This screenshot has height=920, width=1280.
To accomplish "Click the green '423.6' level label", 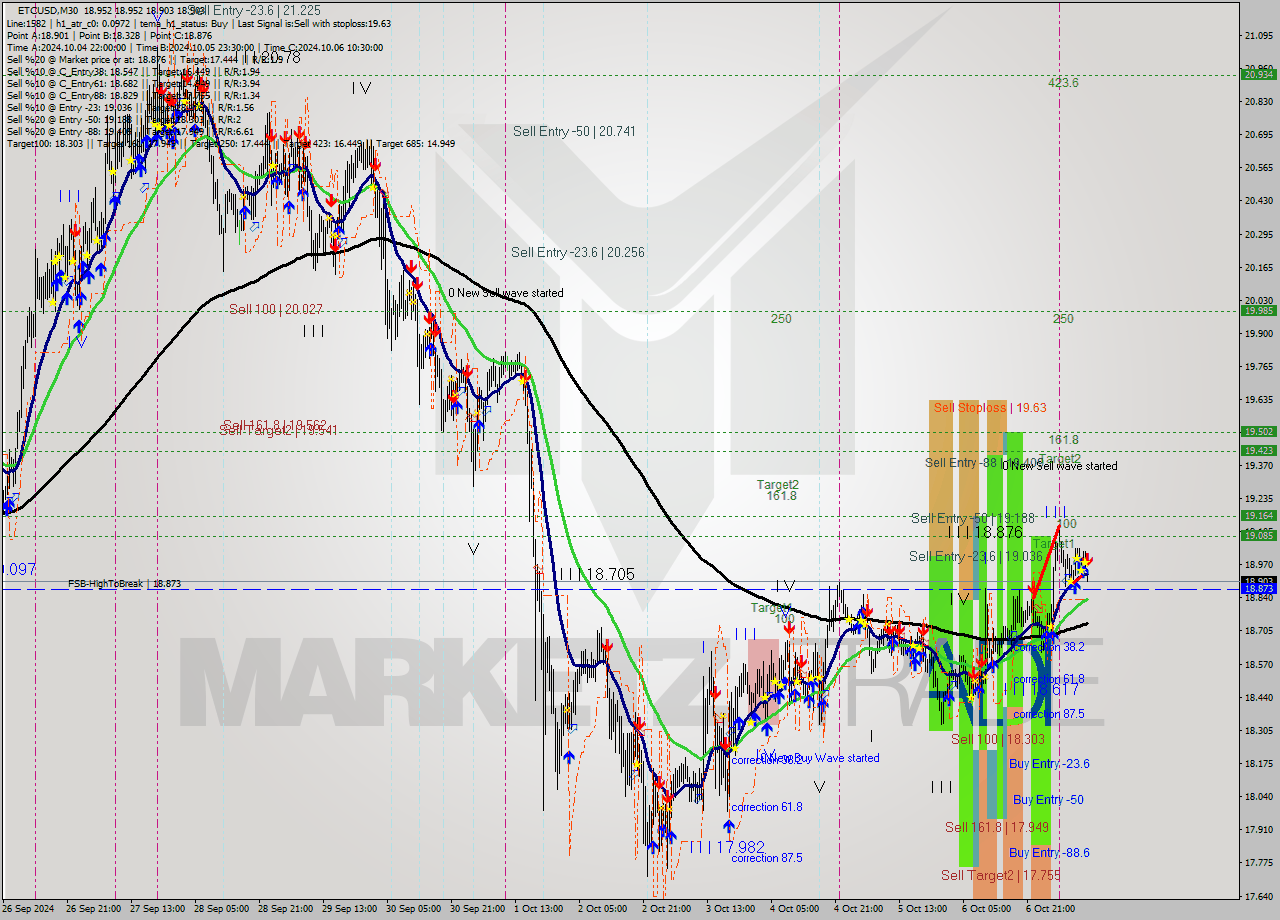I will coord(1063,83).
